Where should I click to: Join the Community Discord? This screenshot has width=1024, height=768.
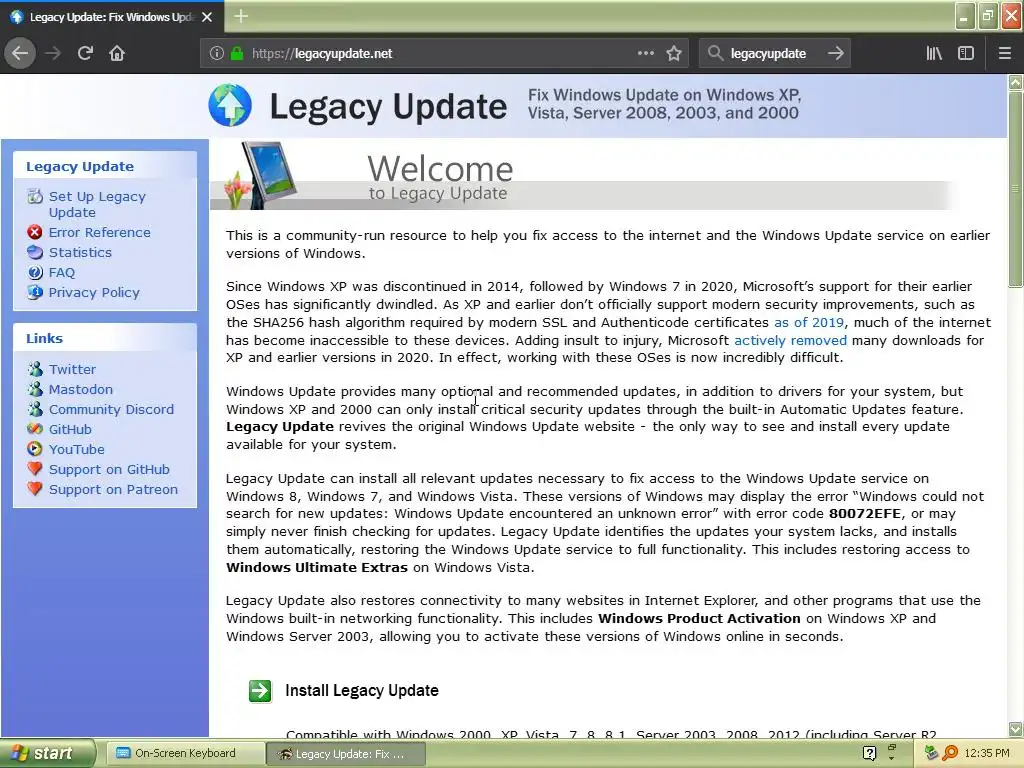(112, 409)
